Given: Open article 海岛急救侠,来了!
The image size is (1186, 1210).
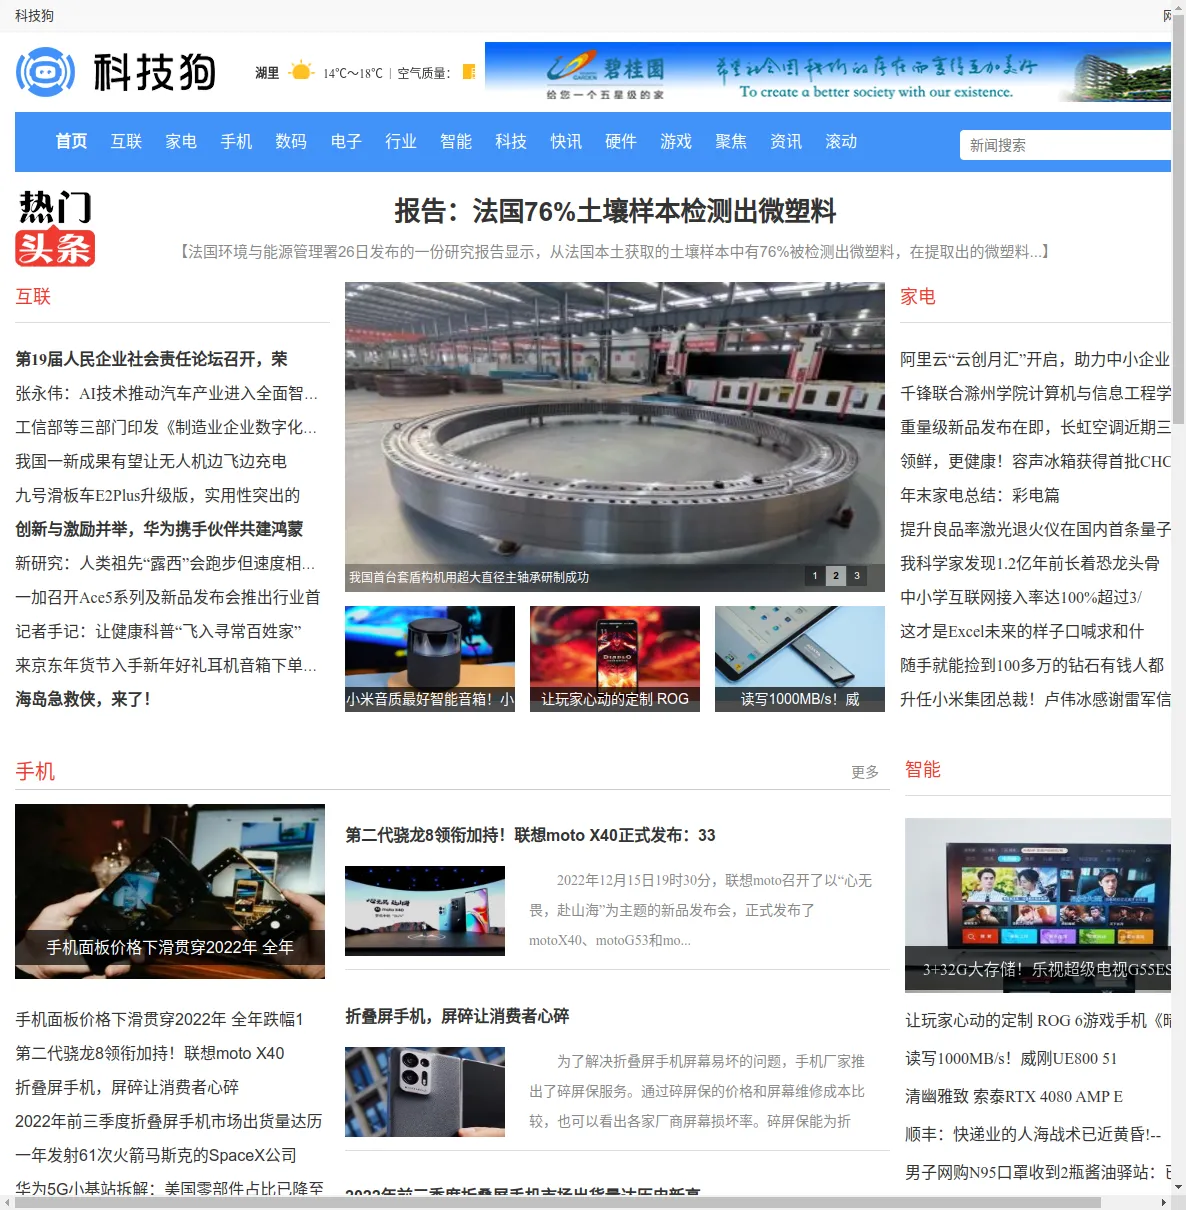Looking at the screenshot, I should (83, 699).
